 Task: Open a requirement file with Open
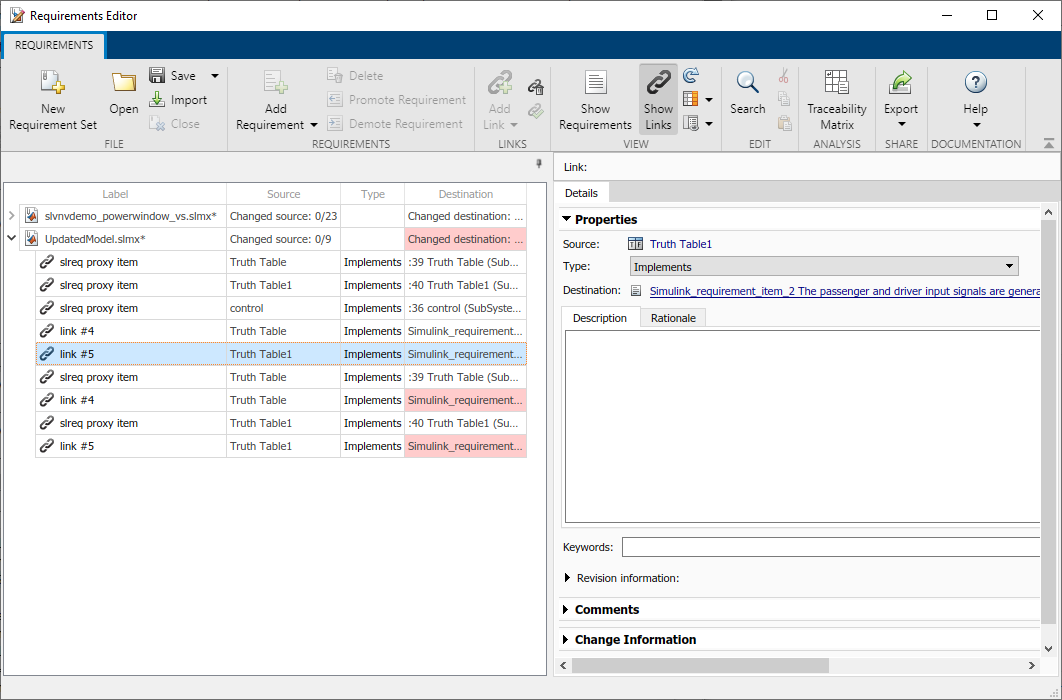[x=124, y=92]
